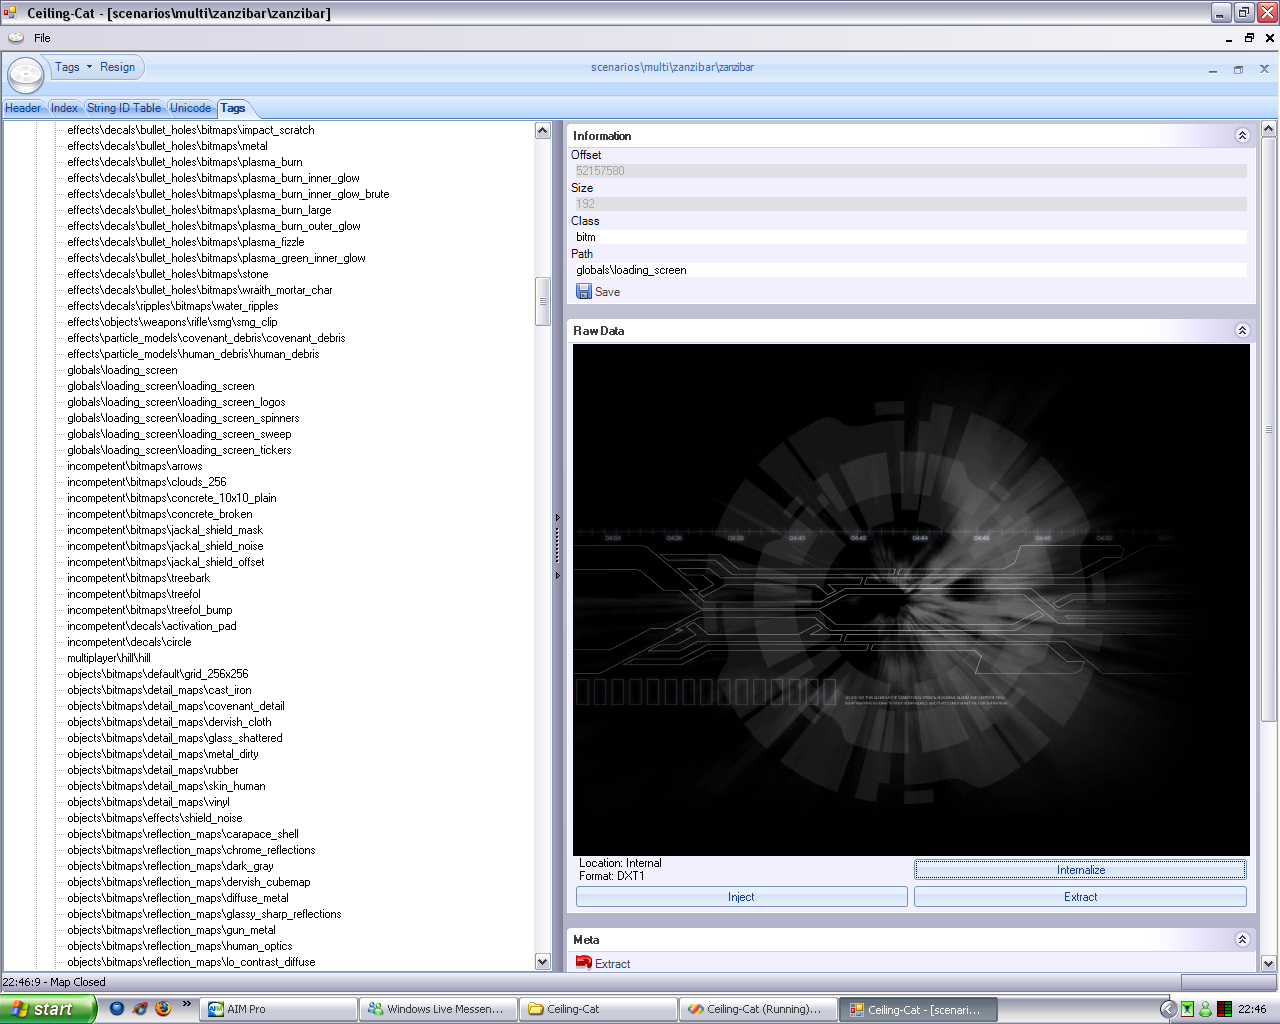Click the Extract button below Internalize
This screenshot has height=1024, width=1280.
(x=1080, y=897)
